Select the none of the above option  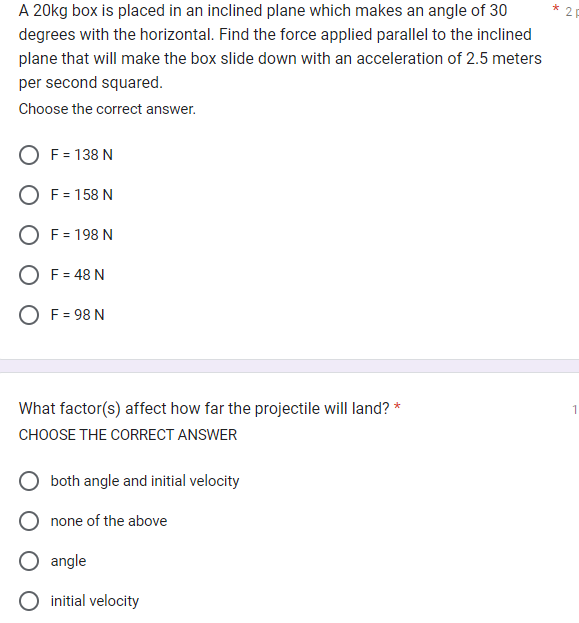point(29,521)
